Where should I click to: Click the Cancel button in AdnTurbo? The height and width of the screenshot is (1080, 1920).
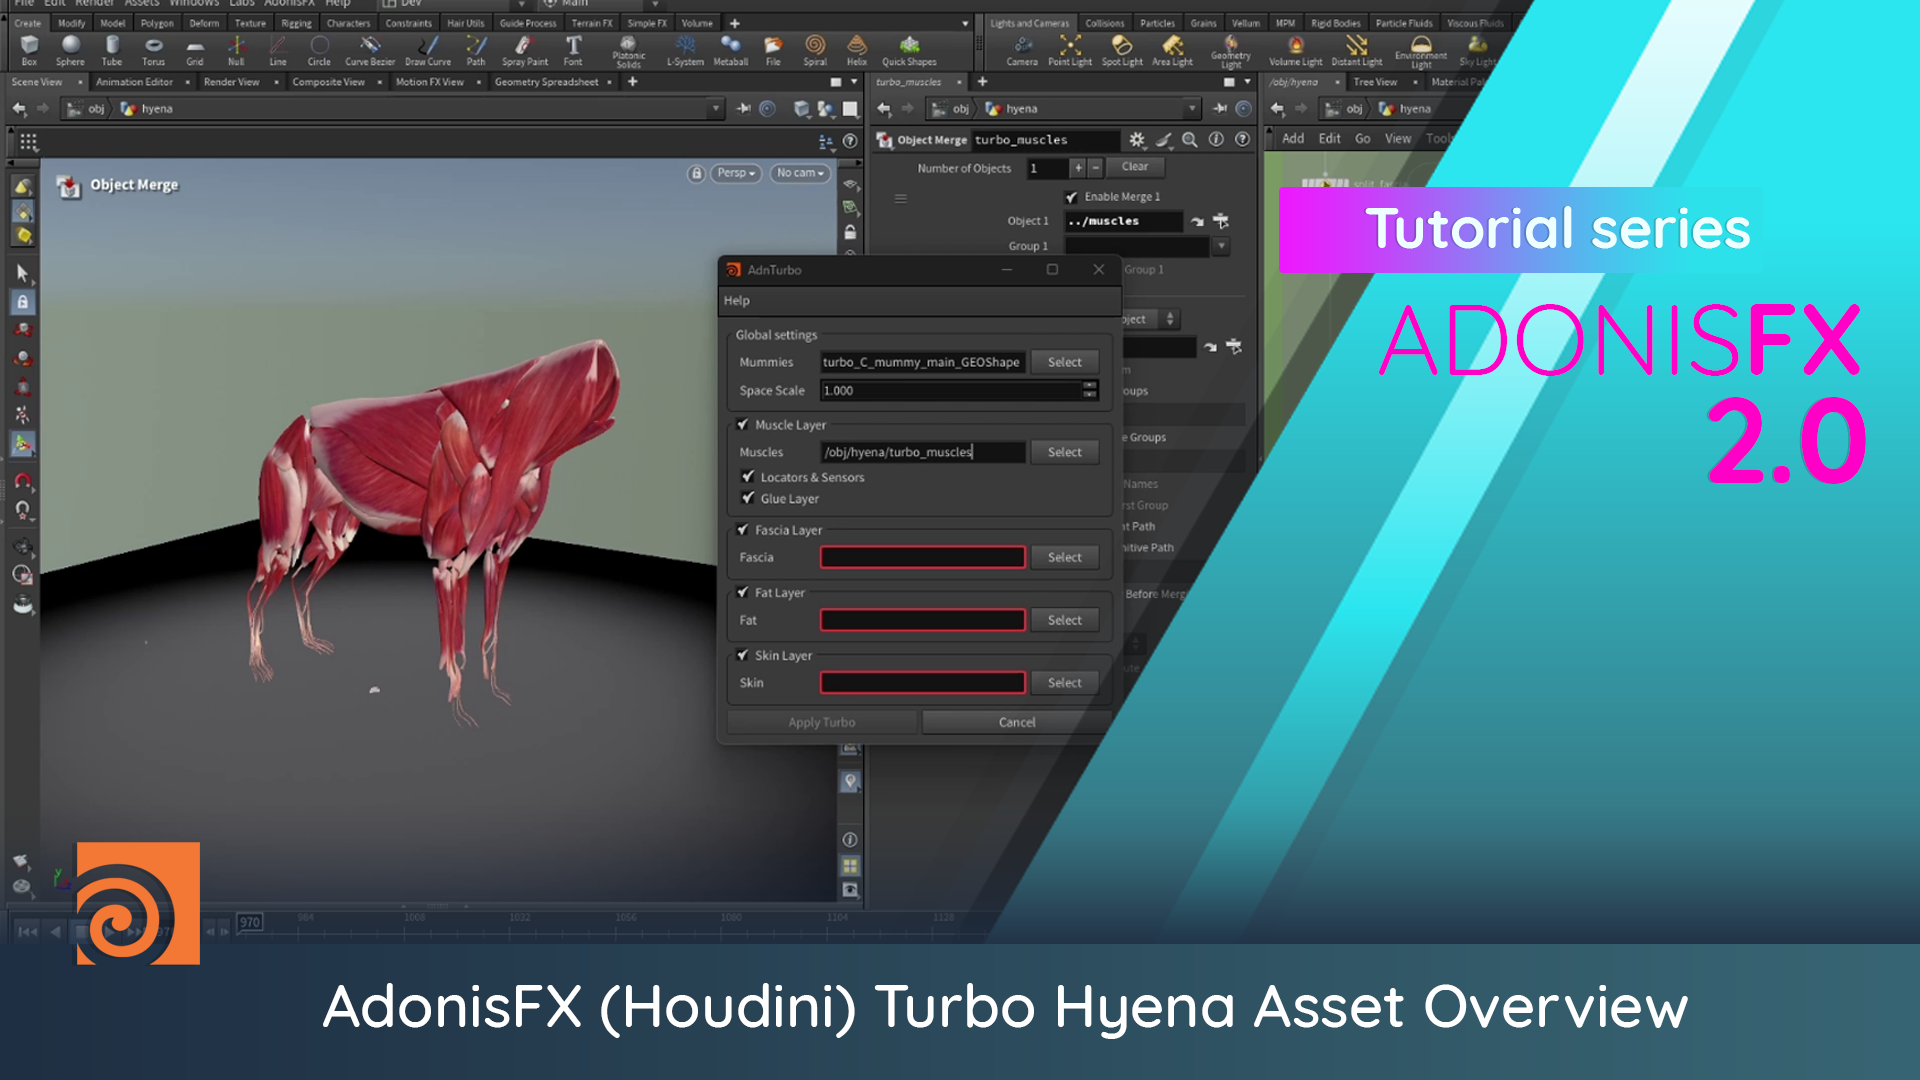pyautogui.click(x=1017, y=722)
